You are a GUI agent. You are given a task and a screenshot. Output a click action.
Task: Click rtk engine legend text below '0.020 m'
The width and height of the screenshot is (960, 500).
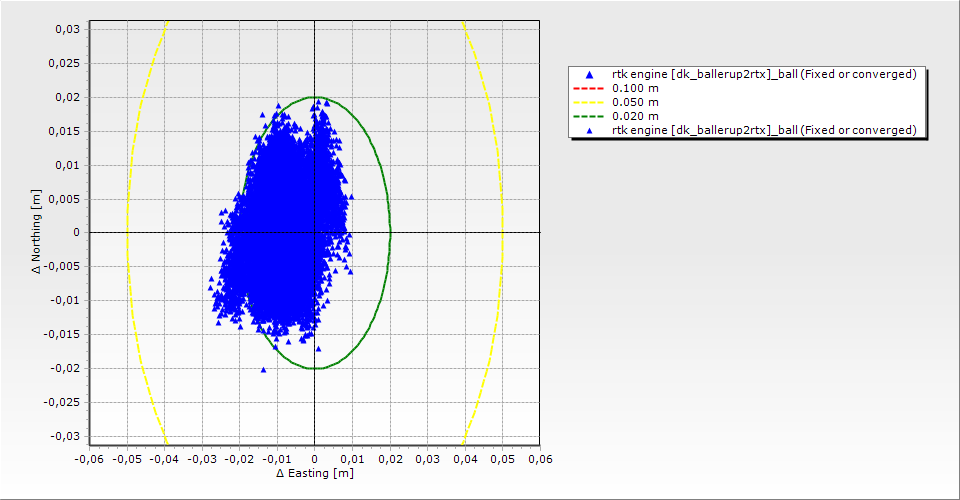pos(764,130)
